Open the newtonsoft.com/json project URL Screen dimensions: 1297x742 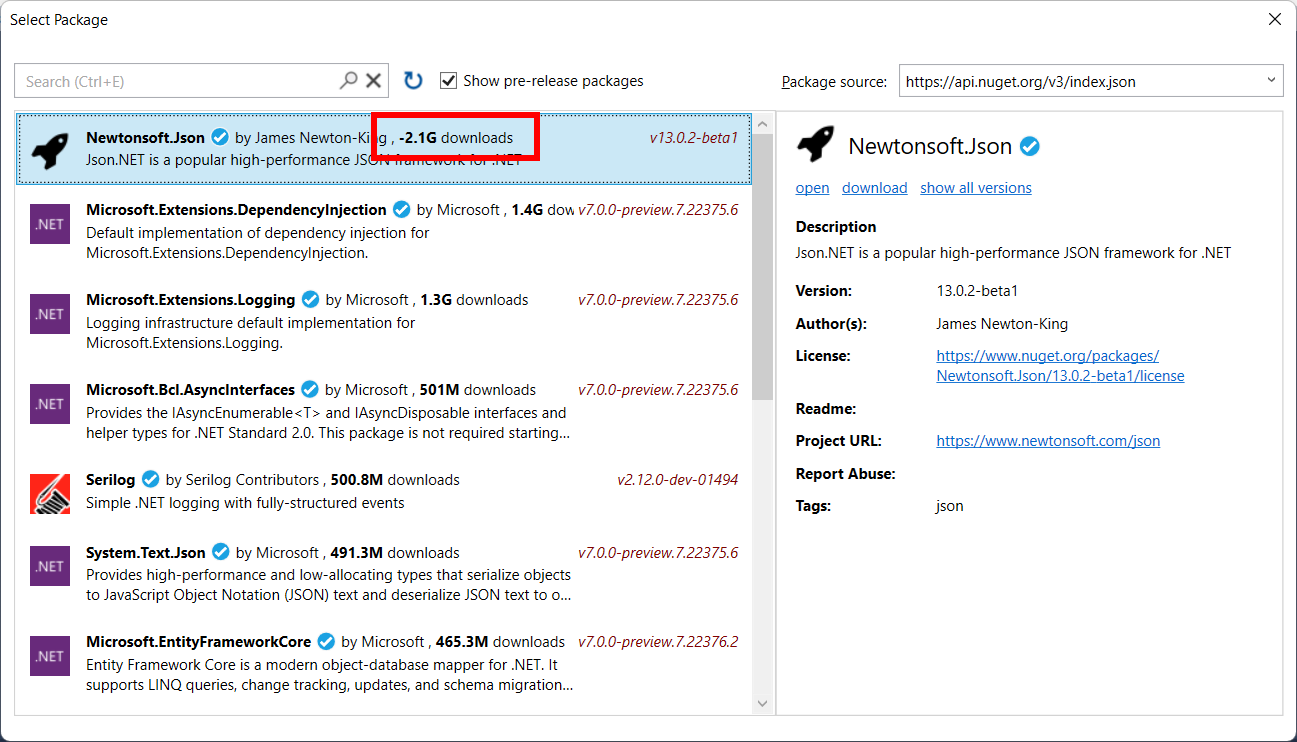pos(1048,441)
